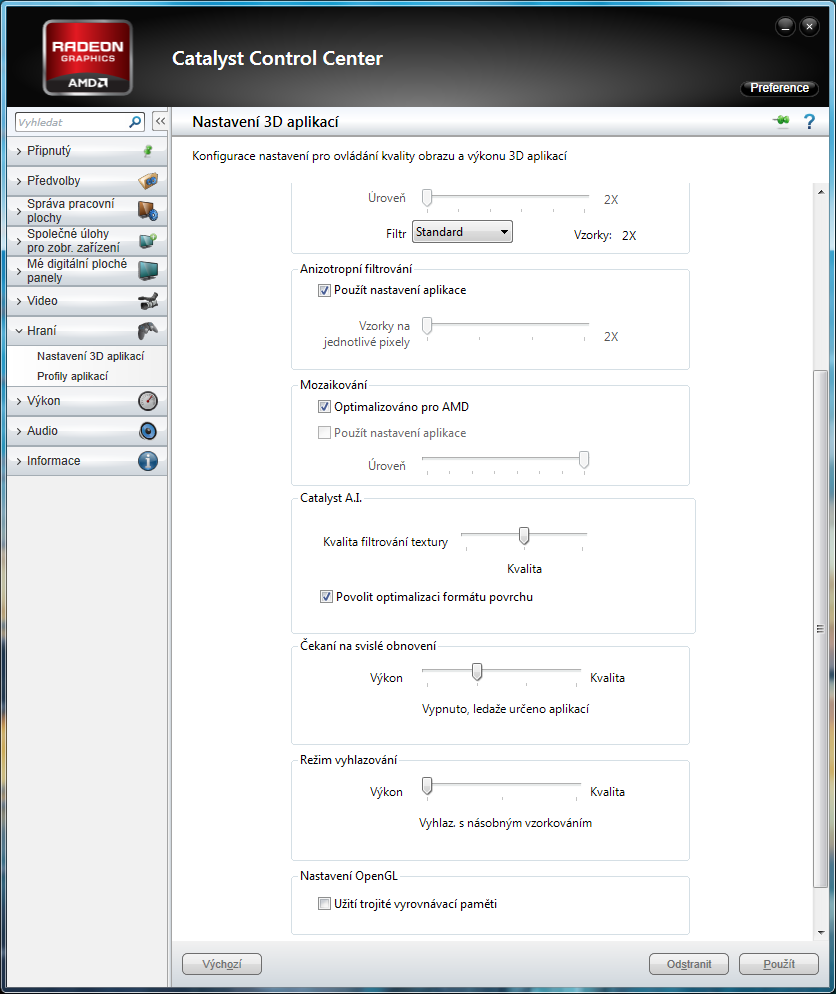Click the Mozaikování Úroveň slider handle

tap(584, 460)
